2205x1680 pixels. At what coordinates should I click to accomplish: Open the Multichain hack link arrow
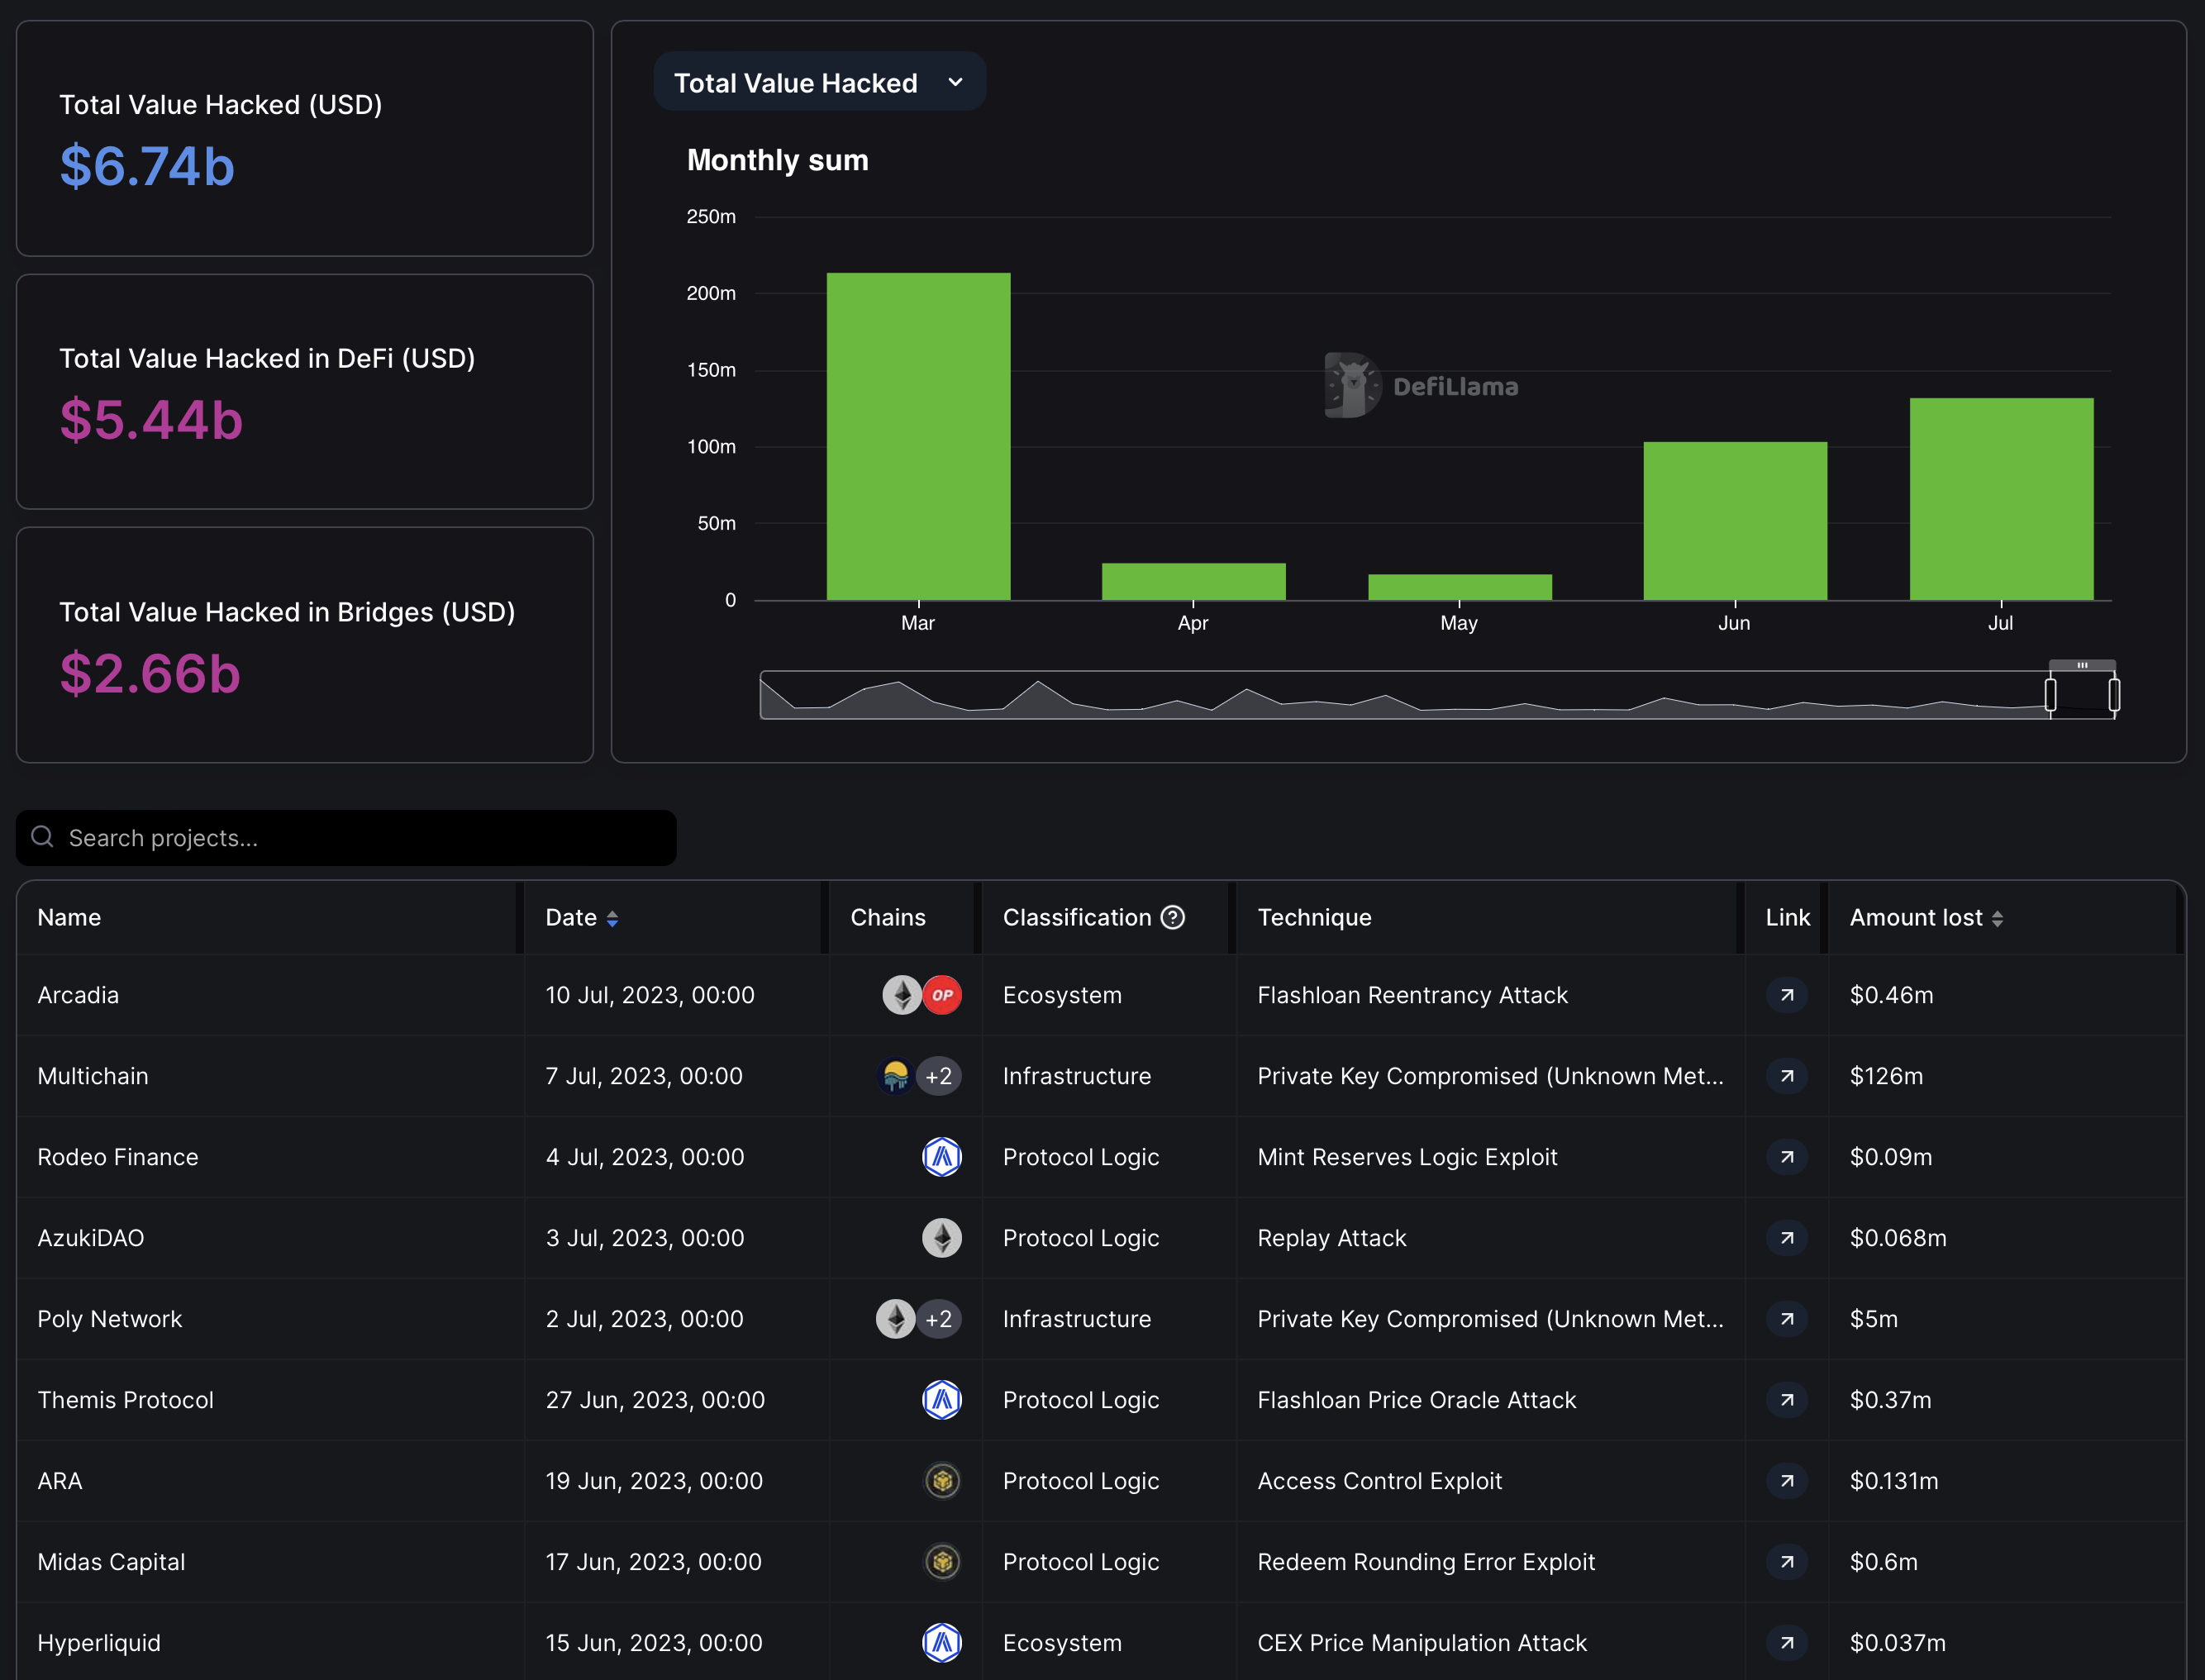point(1787,1076)
